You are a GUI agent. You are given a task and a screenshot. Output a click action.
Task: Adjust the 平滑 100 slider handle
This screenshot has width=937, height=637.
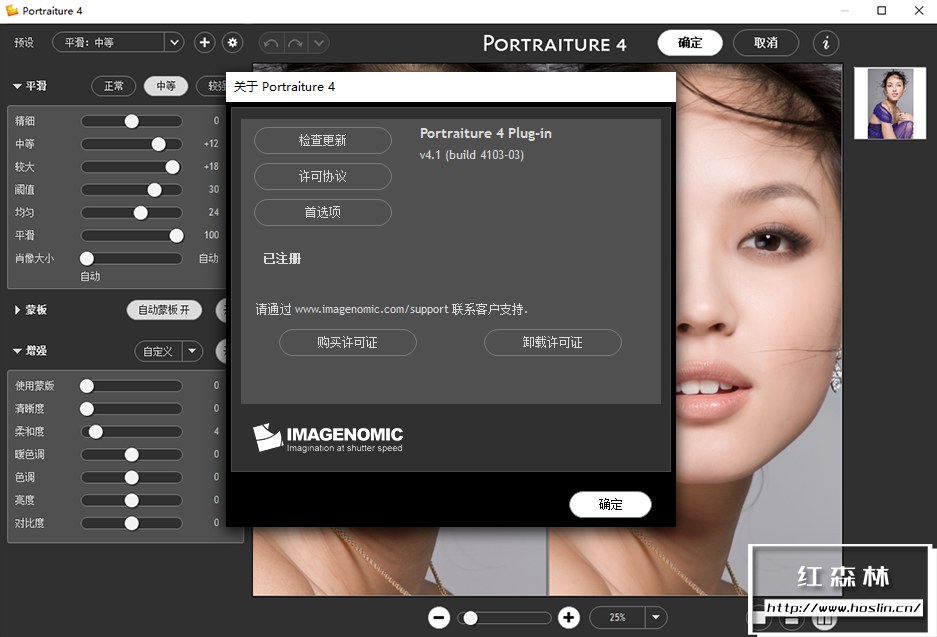(176, 235)
